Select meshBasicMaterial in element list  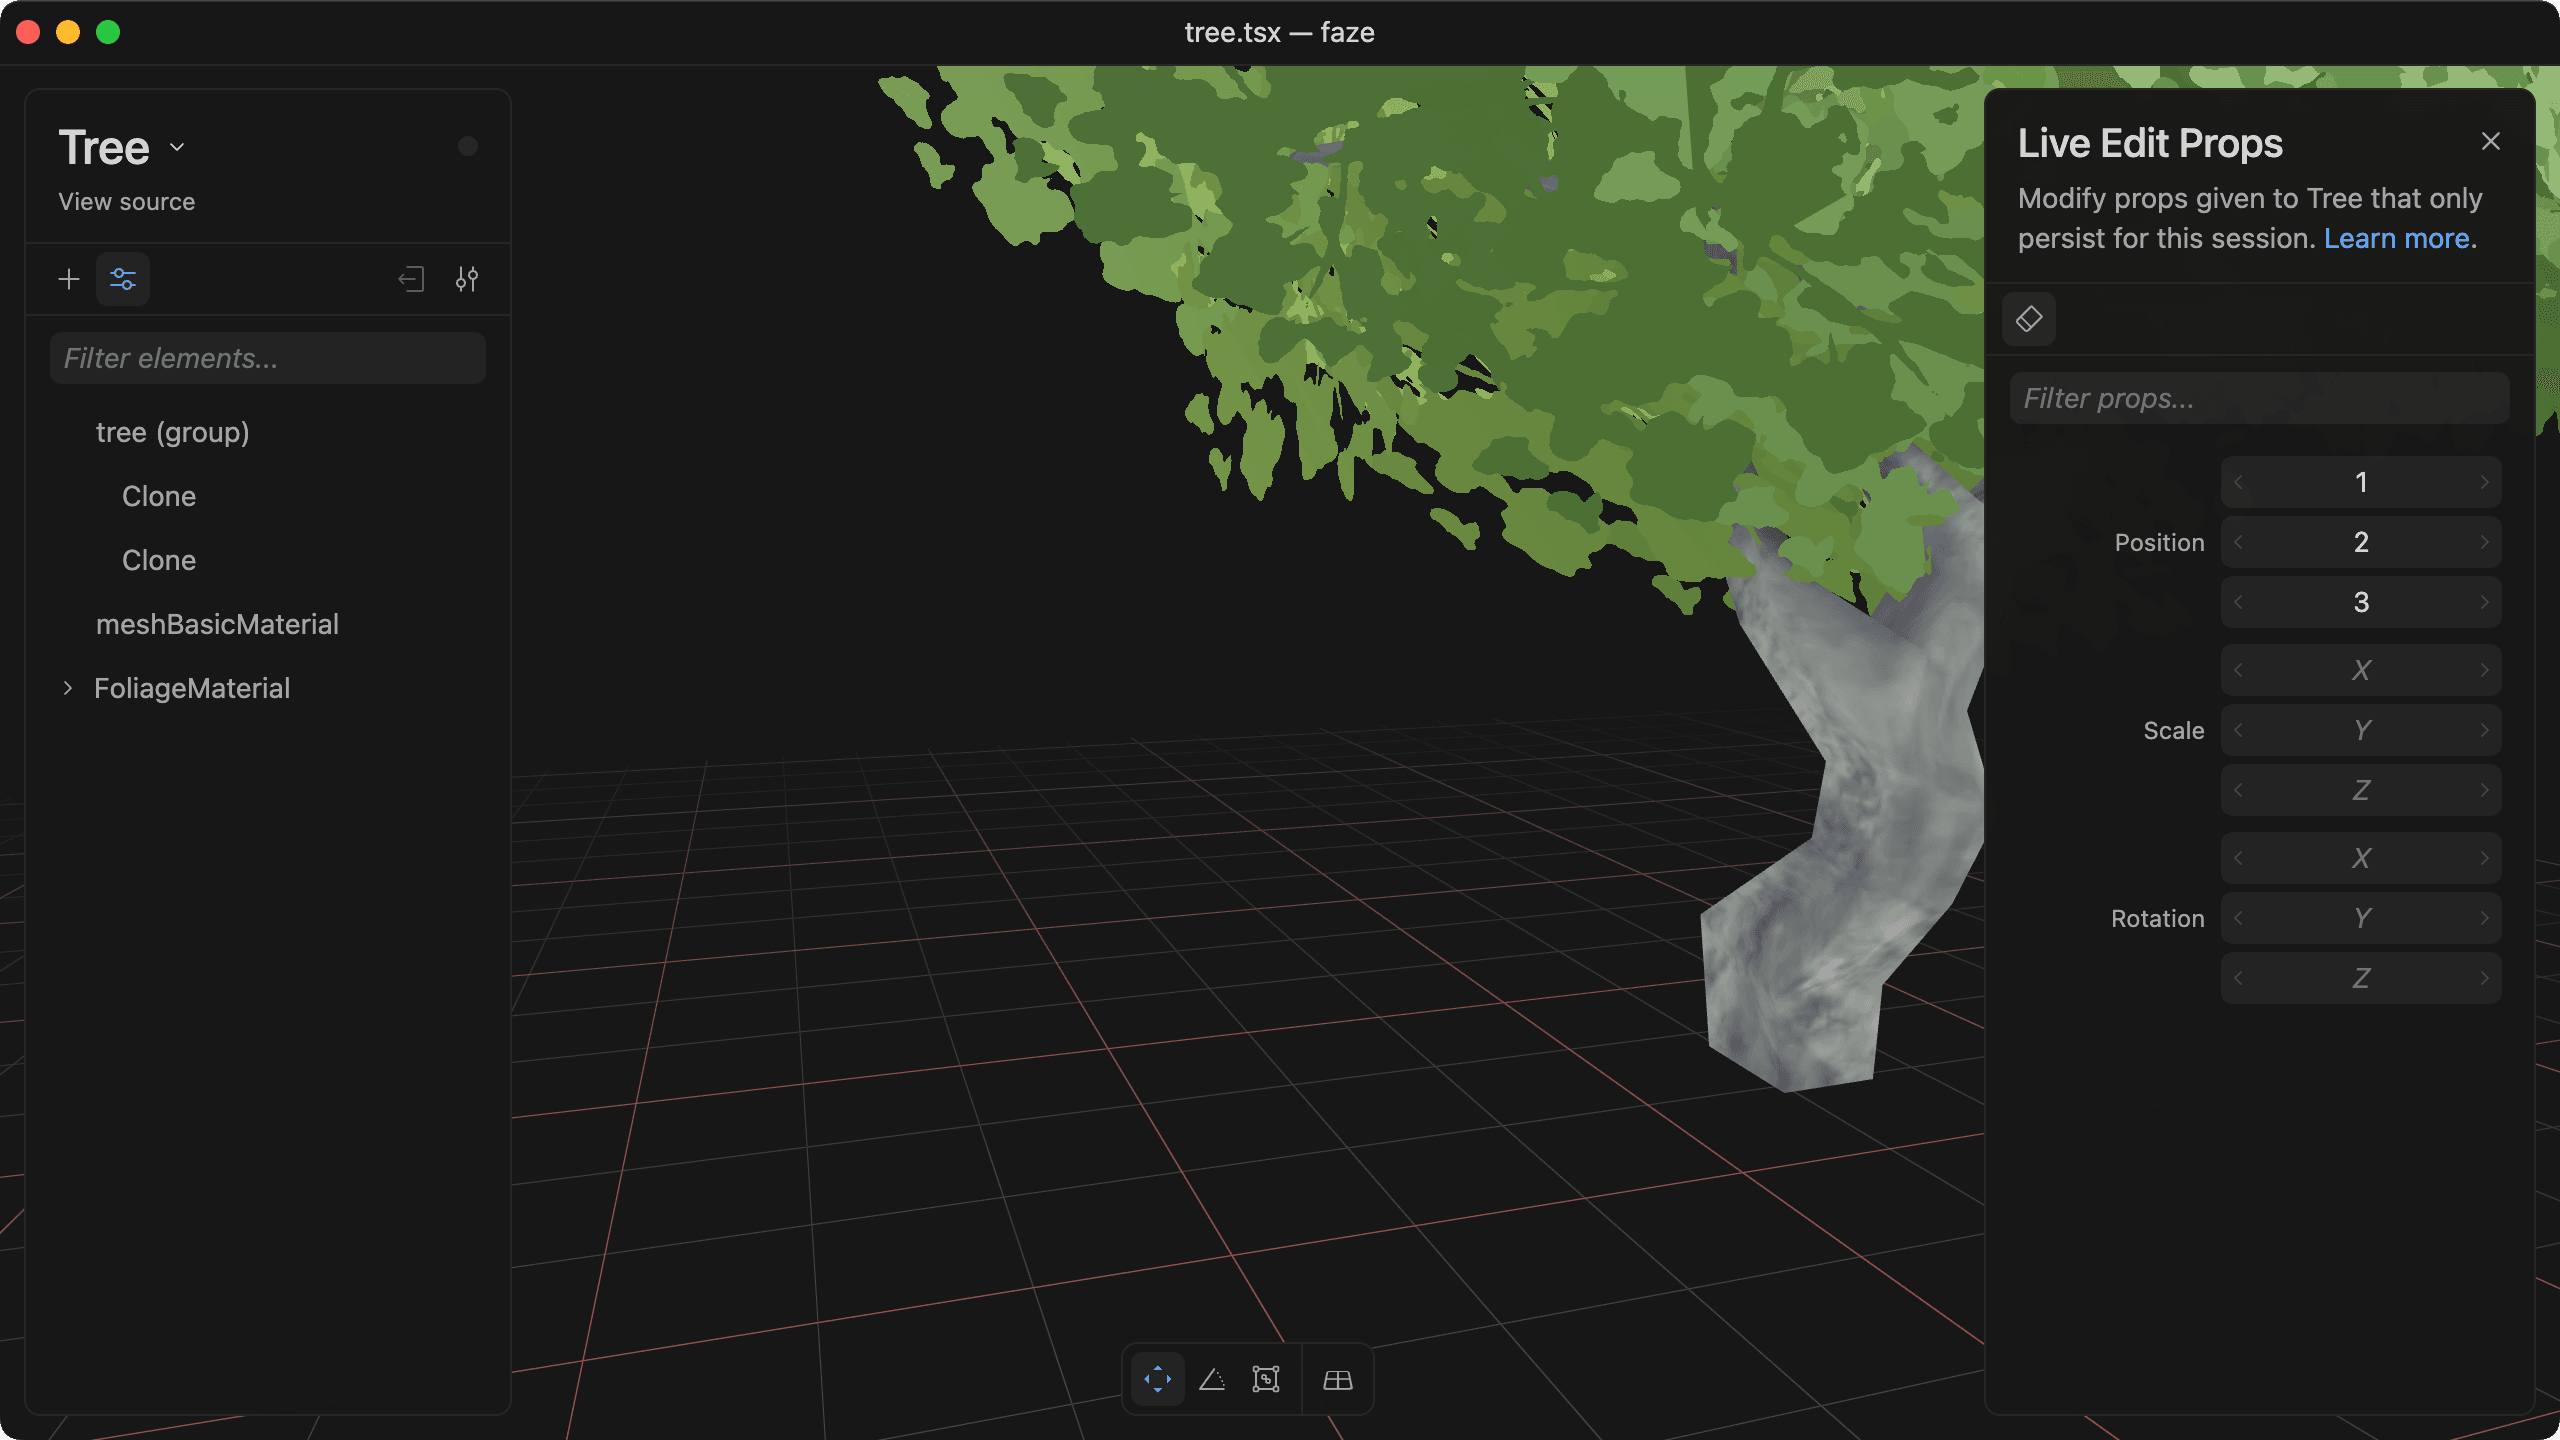[217, 624]
